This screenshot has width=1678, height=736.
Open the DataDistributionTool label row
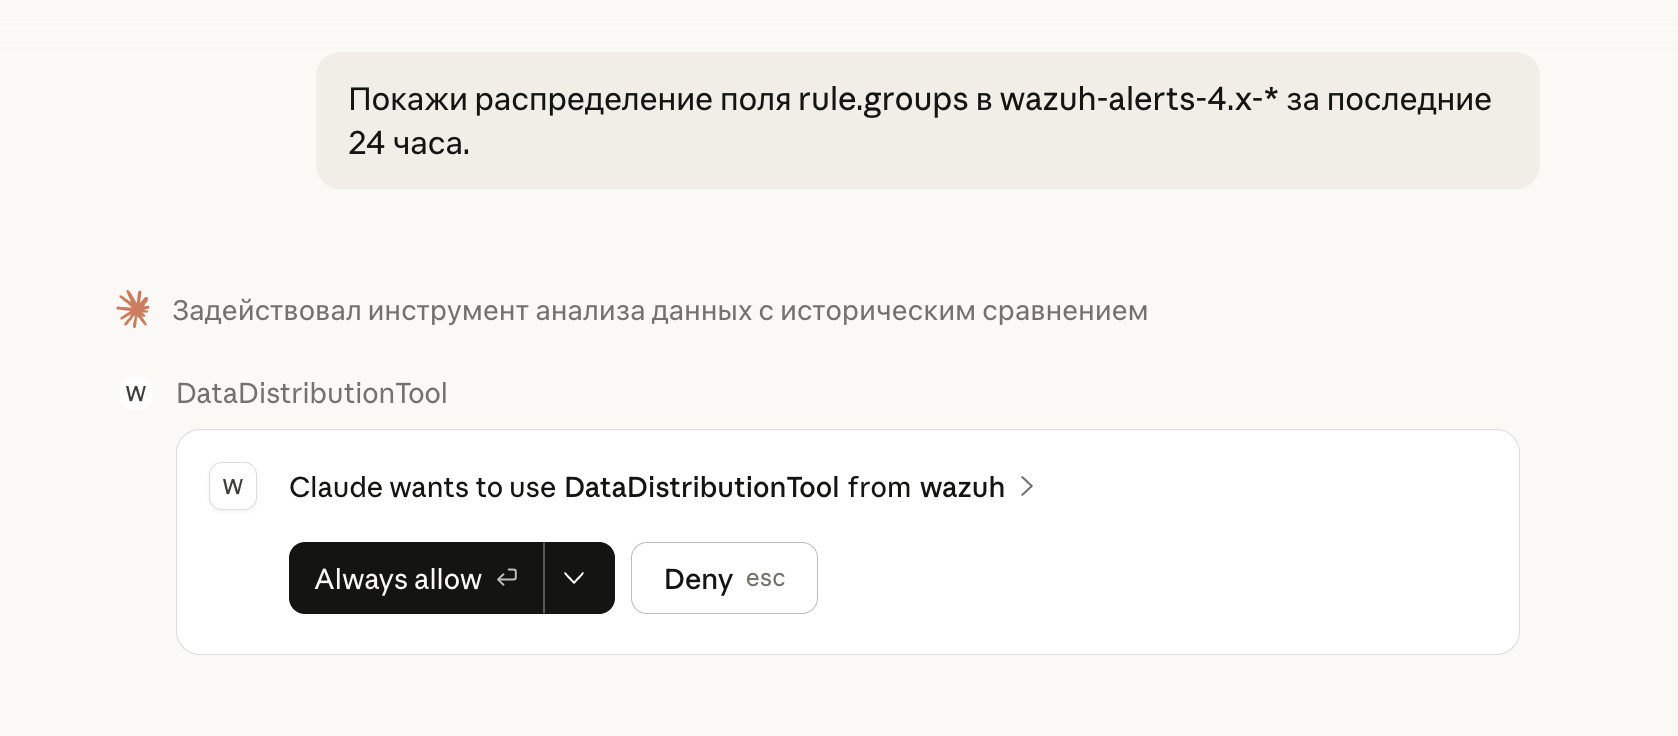coord(312,393)
